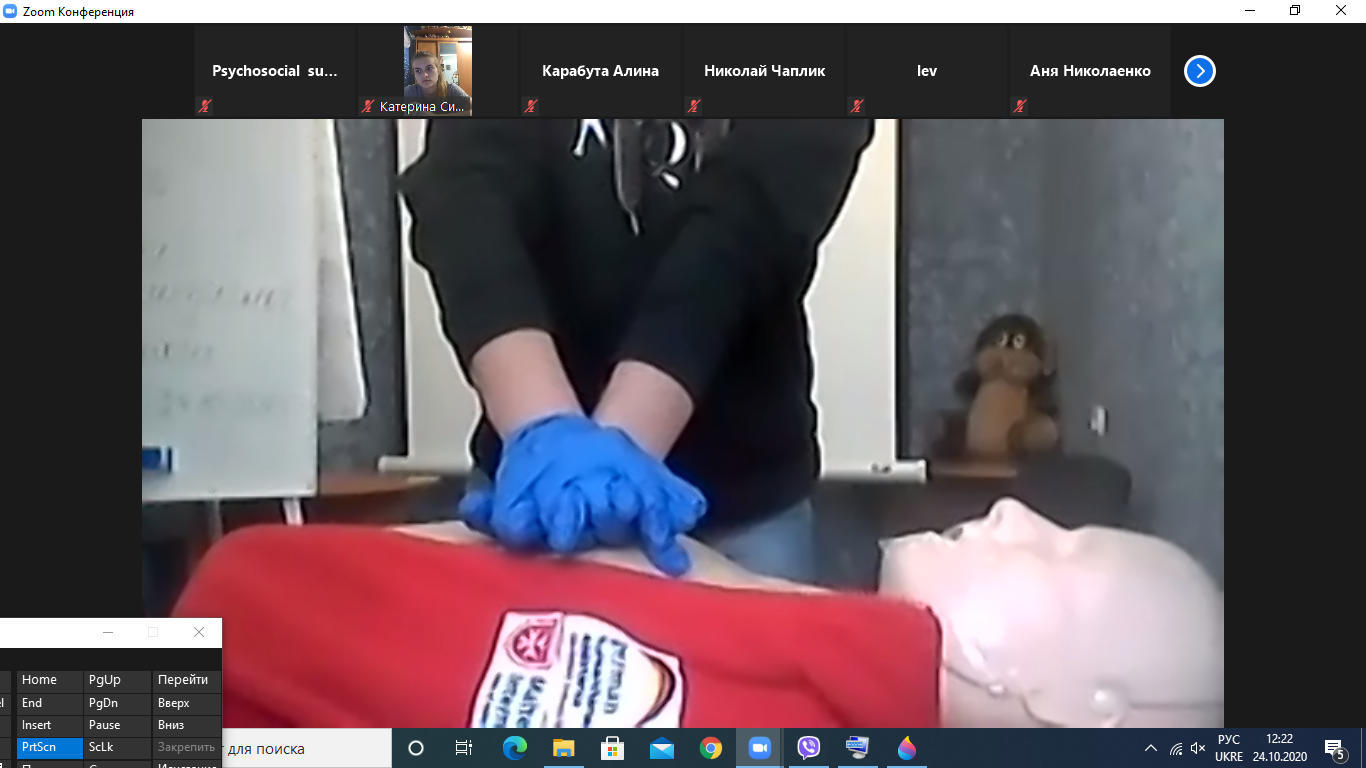The height and width of the screenshot is (768, 1366).
Task: Click Pause key on on-screen keyboard
Action: [117, 725]
